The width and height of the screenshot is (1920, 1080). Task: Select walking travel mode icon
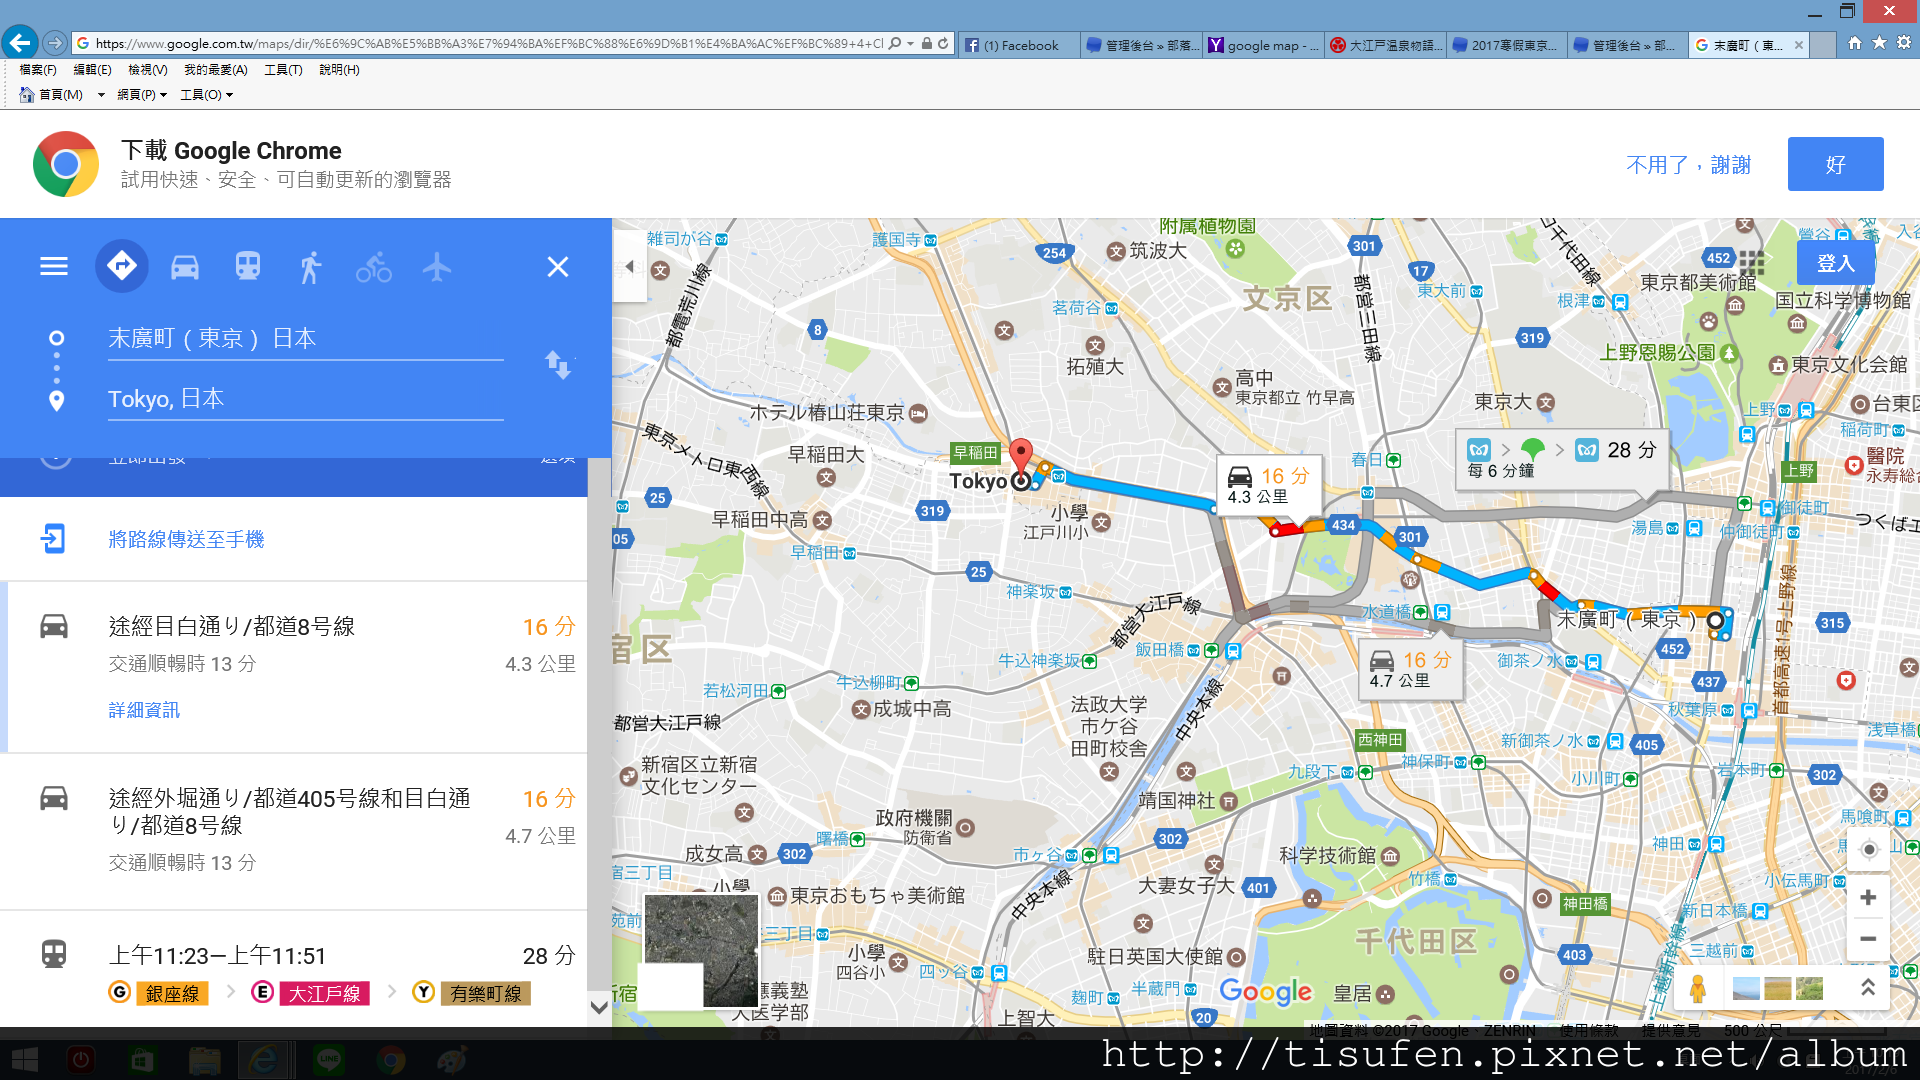(311, 267)
